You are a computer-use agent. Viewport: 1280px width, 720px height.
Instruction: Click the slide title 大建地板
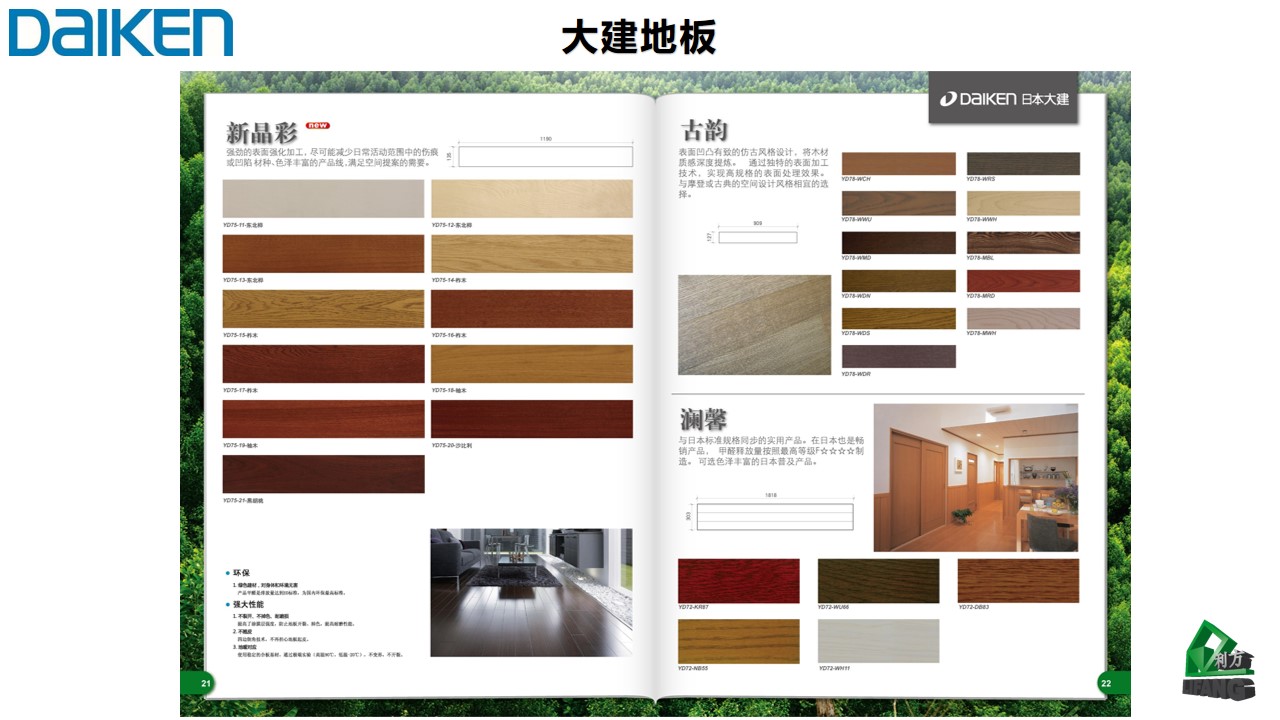click(638, 38)
